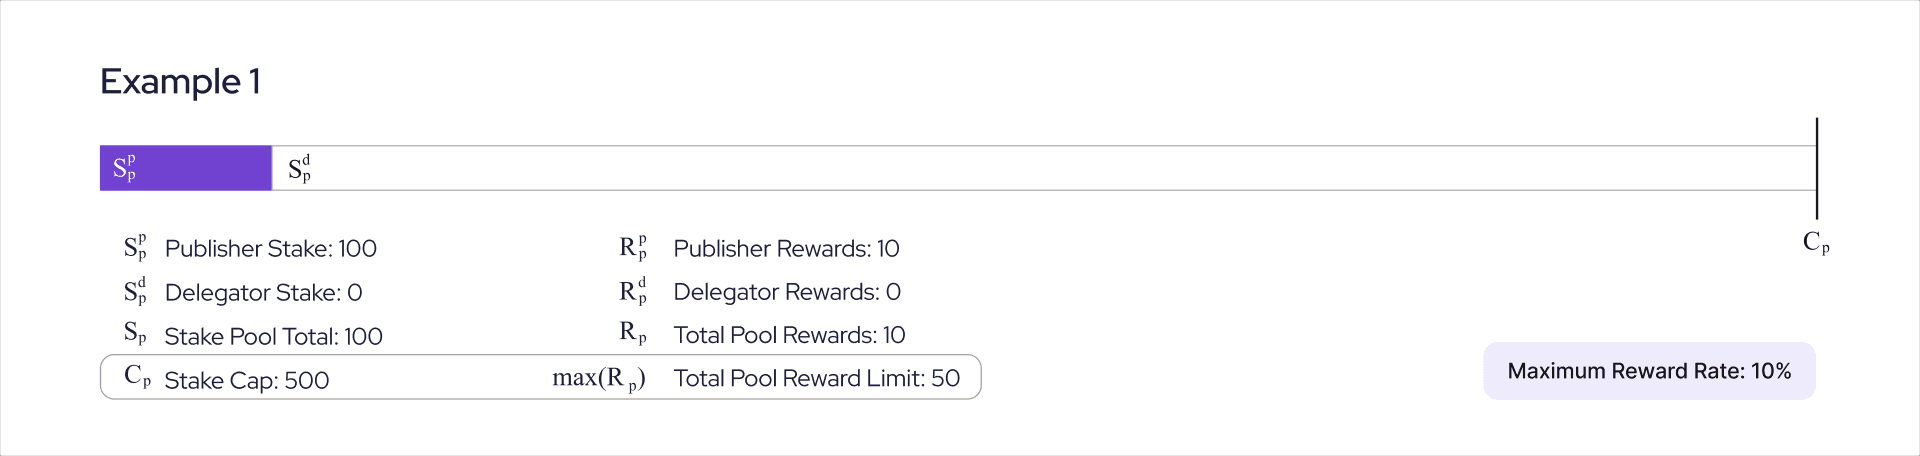The height and width of the screenshot is (456, 1920).
Task: Click the Stake Pool Total: 100 text
Action: [x=274, y=337]
